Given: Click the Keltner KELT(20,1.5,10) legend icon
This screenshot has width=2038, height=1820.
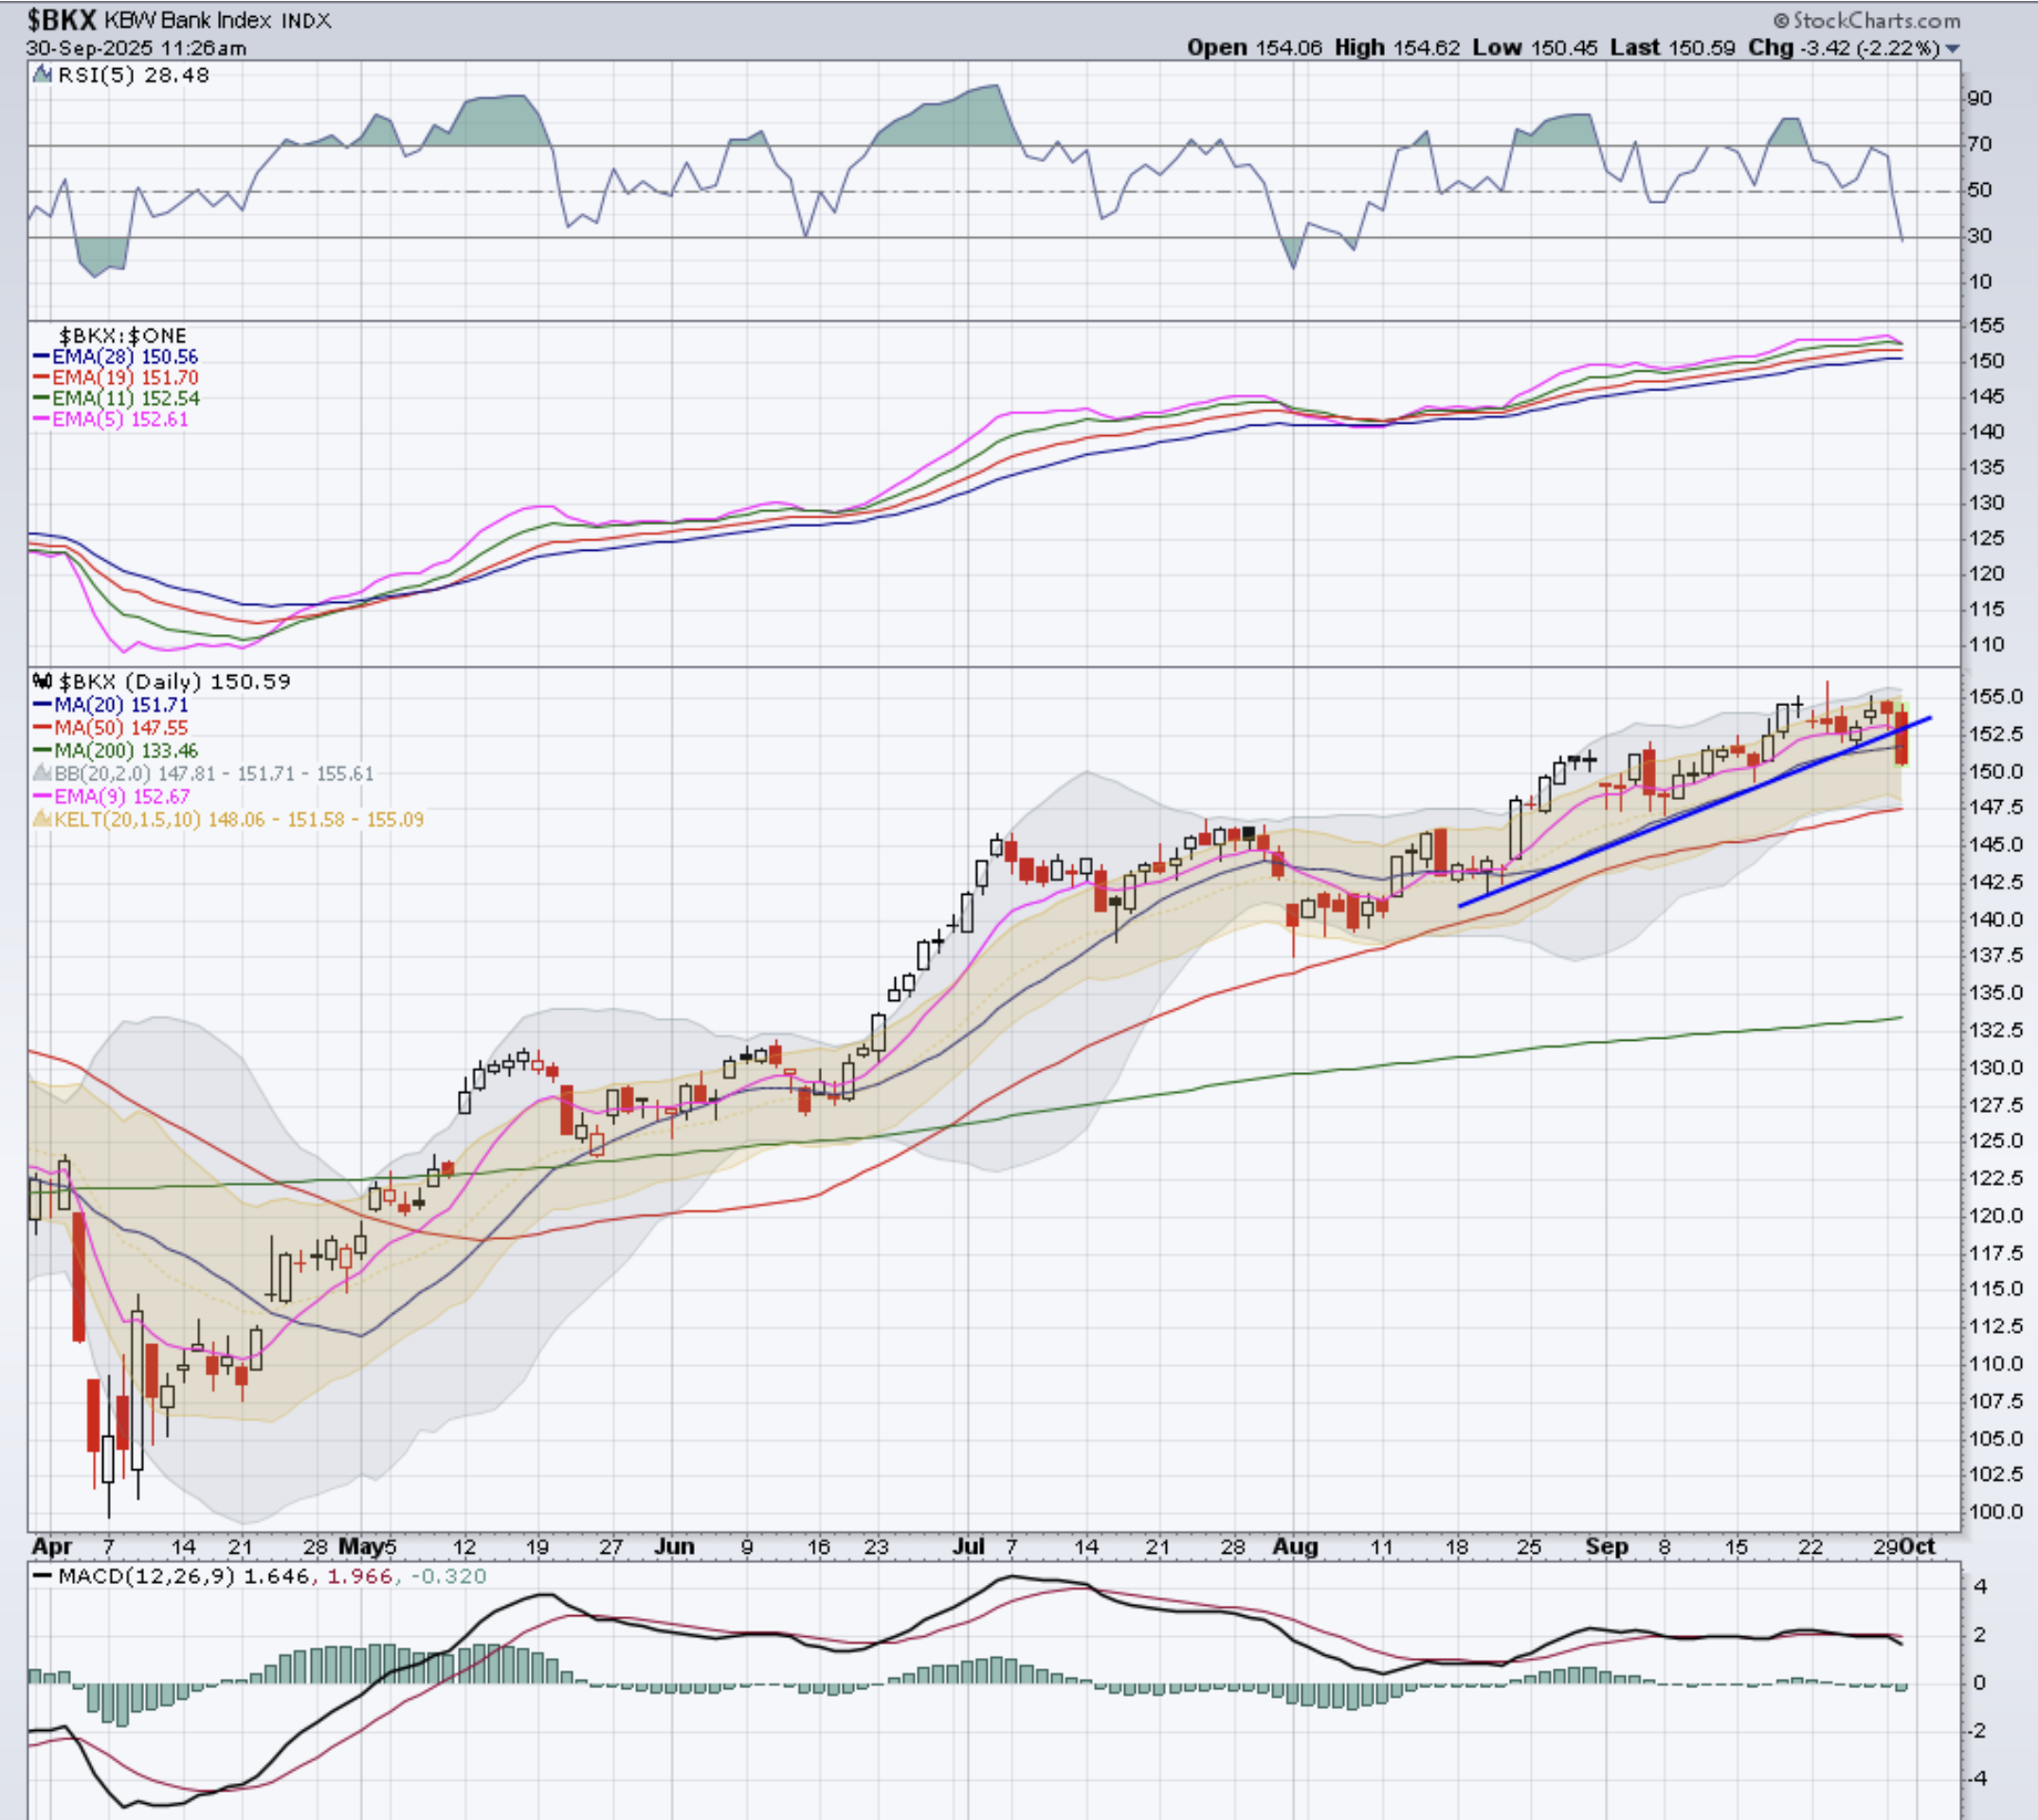Looking at the screenshot, I should click(42, 819).
